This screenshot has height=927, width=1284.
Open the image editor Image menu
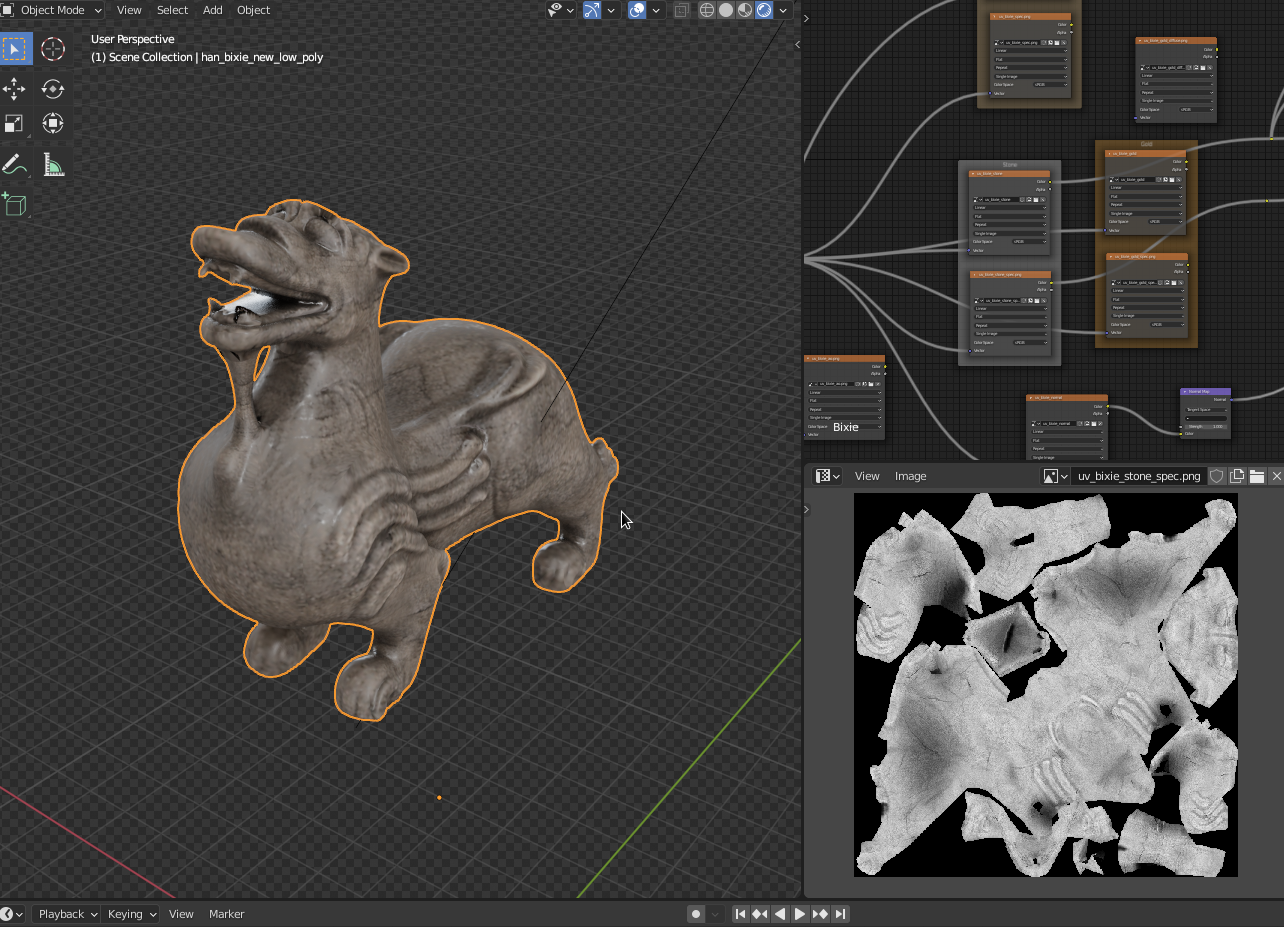click(x=910, y=476)
